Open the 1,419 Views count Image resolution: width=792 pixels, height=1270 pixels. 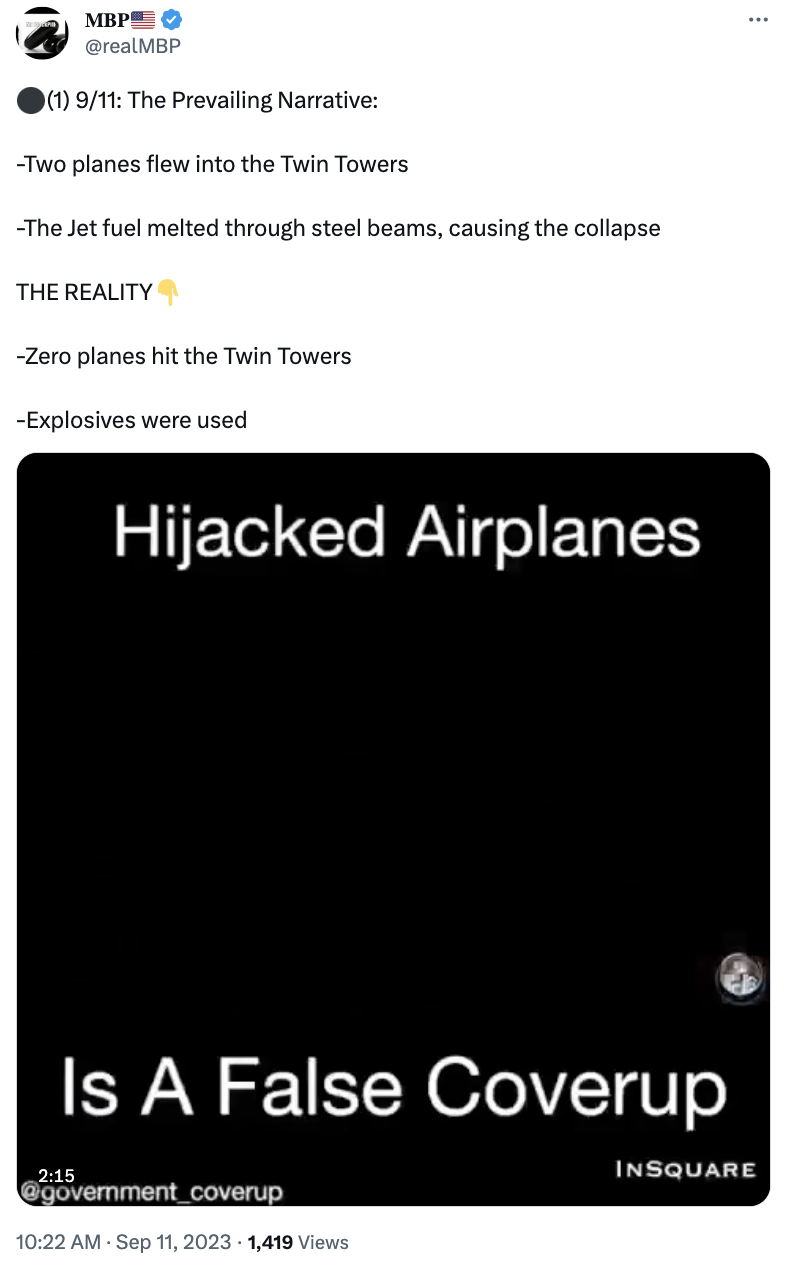point(298,1242)
